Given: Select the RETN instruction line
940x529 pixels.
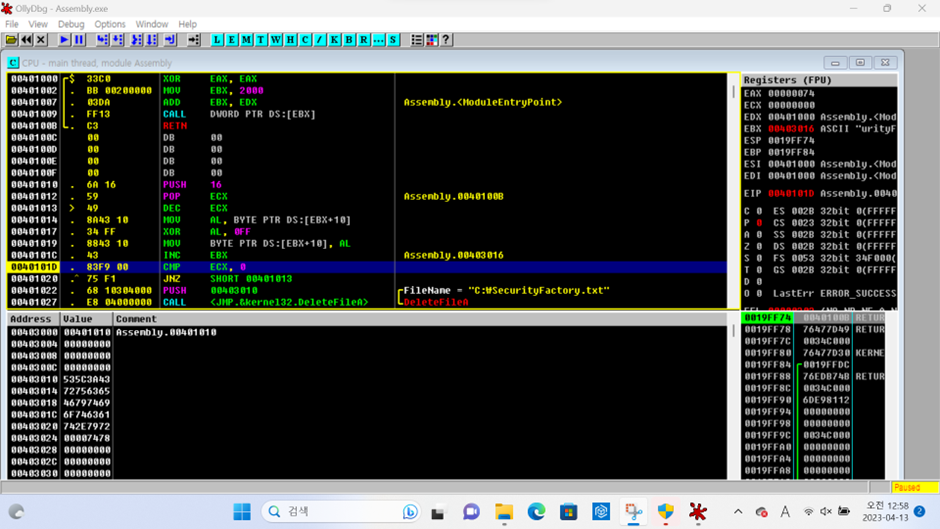Looking at the screenshot, I should coord(367,126).
